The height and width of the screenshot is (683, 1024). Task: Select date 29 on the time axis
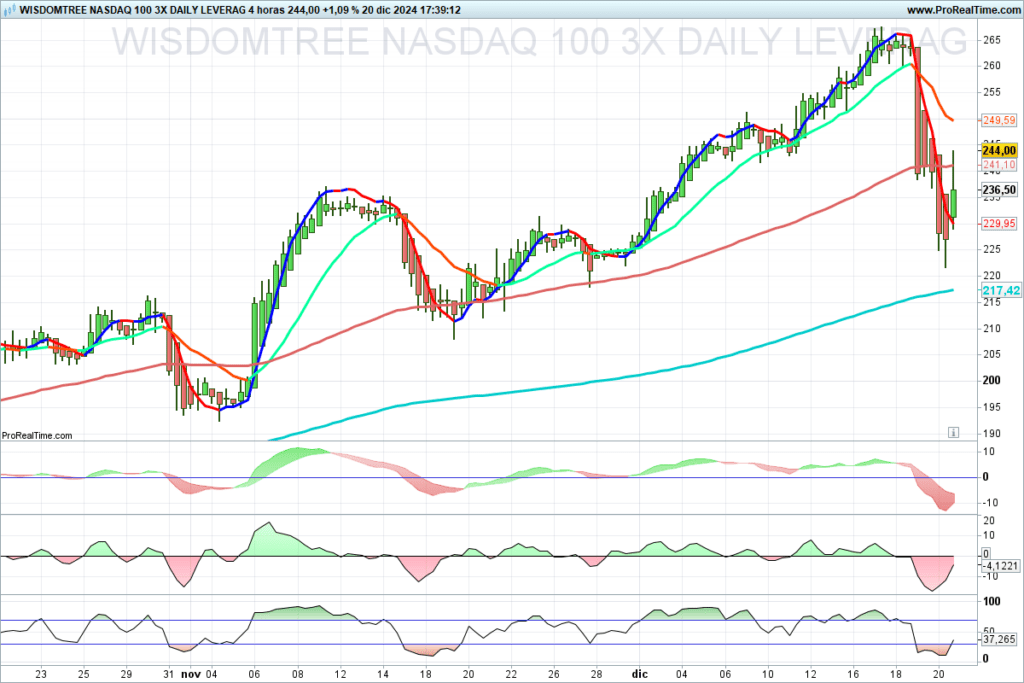tap(126, 674)
